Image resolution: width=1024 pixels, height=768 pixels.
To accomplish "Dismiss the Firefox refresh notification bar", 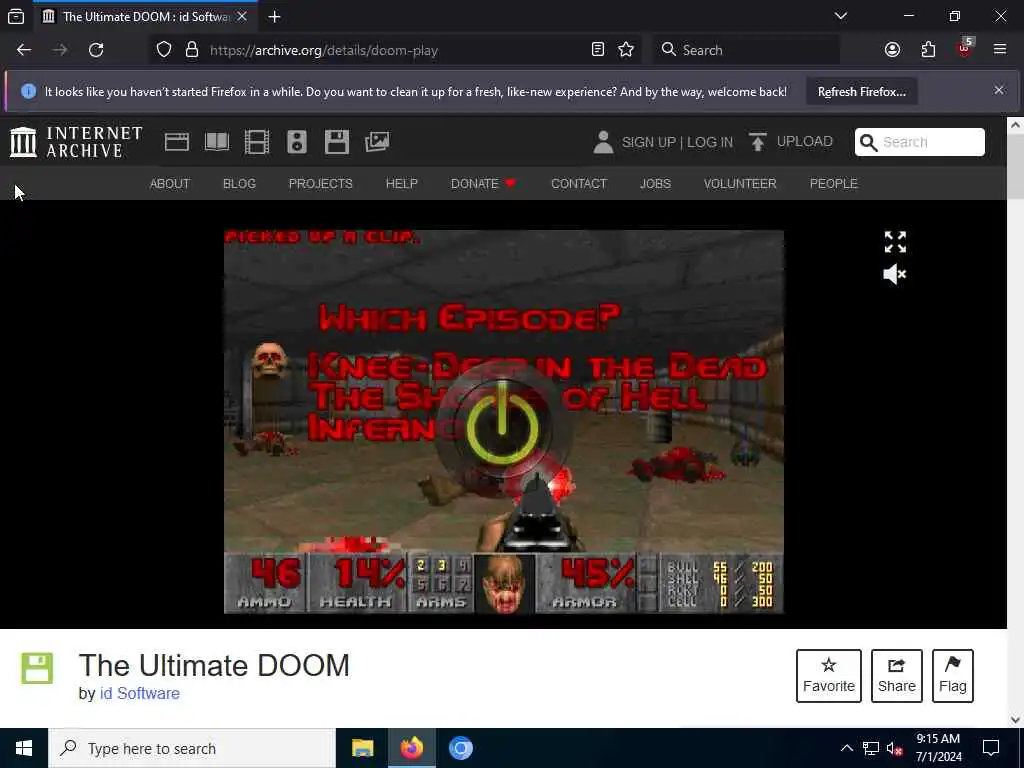I will coord(999,90).
